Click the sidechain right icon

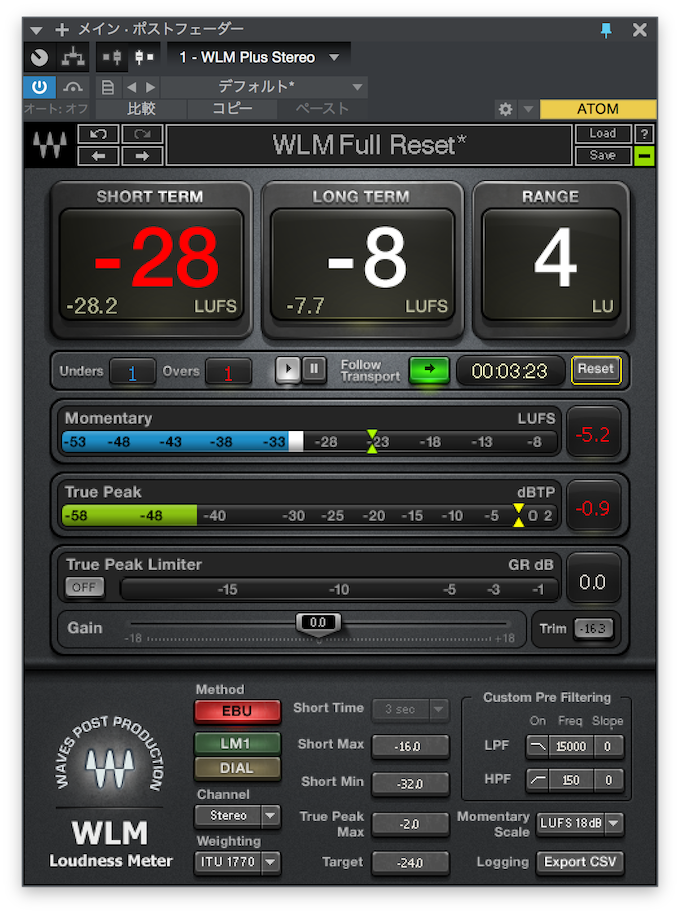pyautogui.click(x=144, y=57)
